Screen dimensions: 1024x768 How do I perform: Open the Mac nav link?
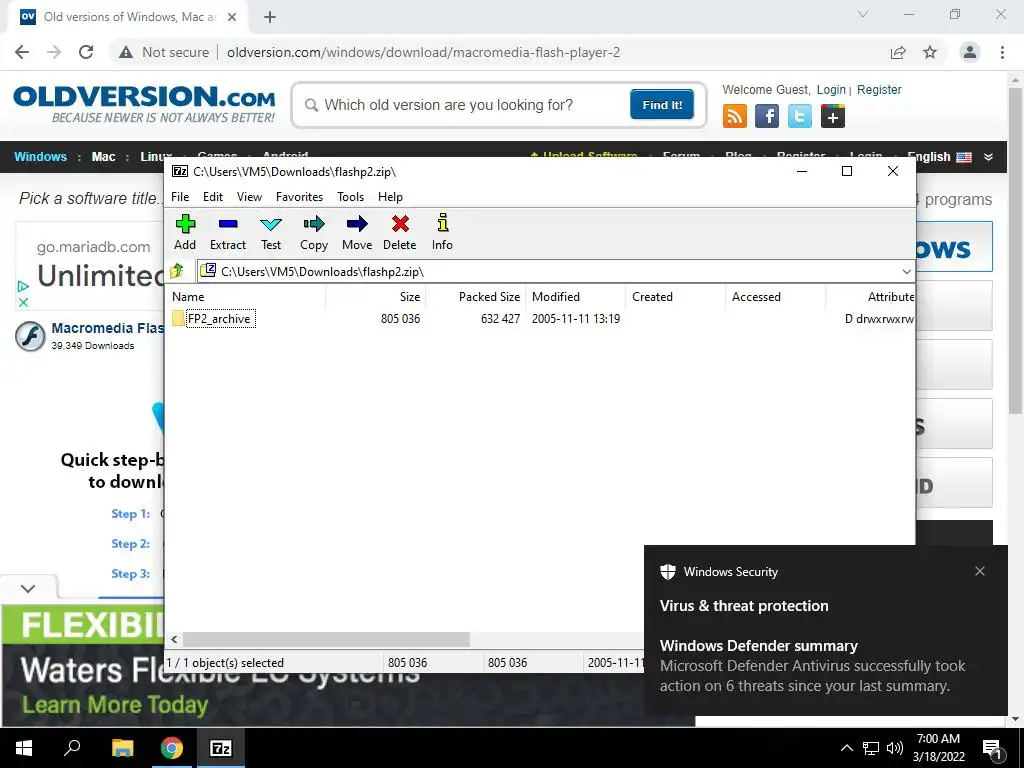coord(103,157)
